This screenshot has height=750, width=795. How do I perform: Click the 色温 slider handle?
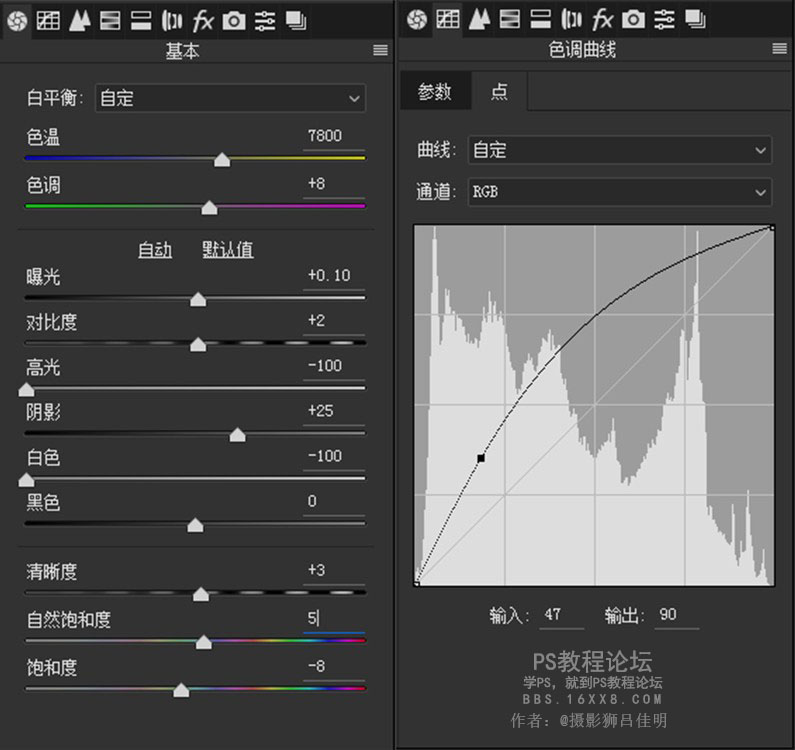pos(222,160)
